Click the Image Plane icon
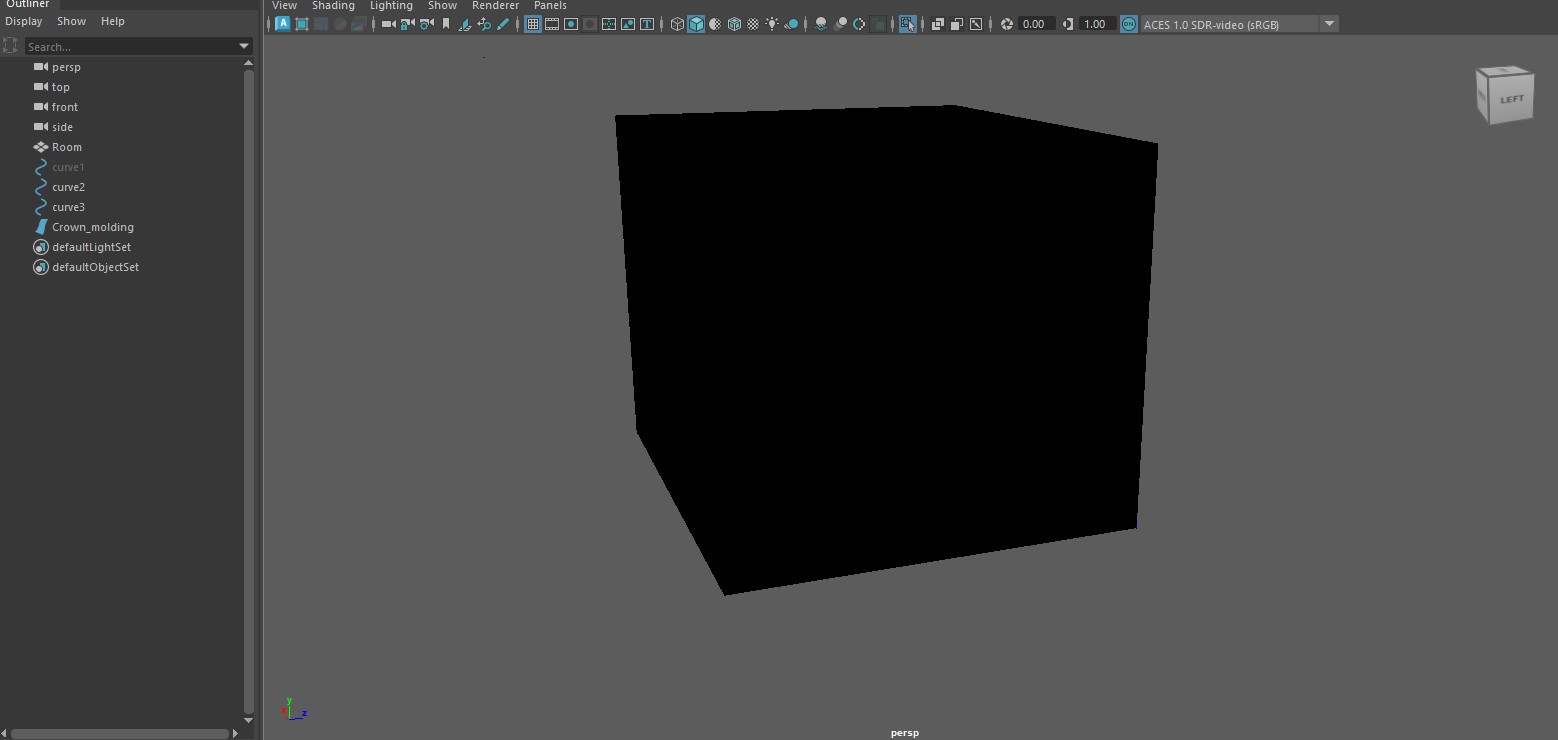Screen dimensions: 1558x740 click(x=464, y=24)
